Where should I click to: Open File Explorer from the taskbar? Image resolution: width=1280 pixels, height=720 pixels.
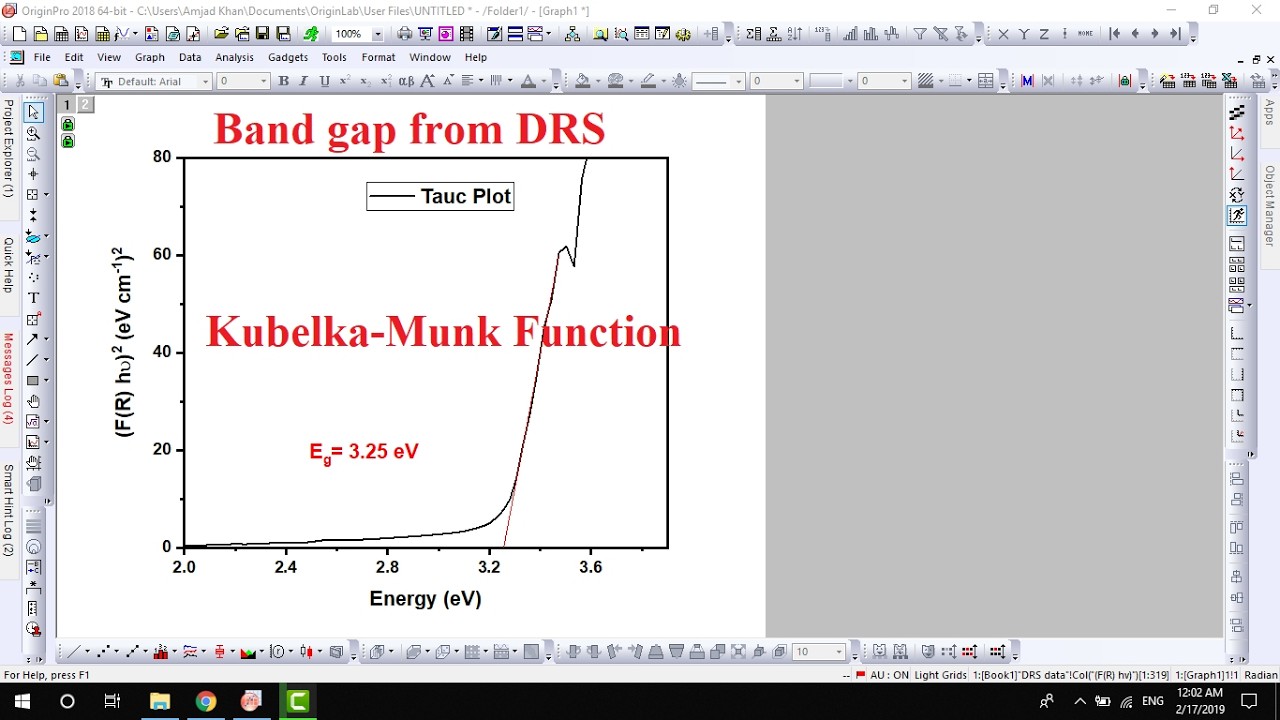point(160,701)
